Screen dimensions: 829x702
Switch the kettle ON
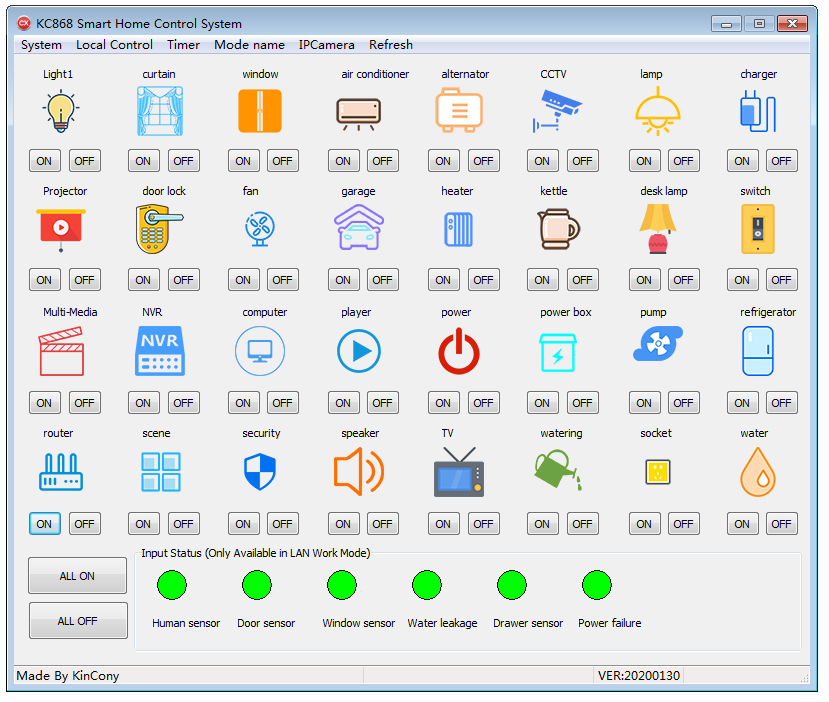tap(542, 280)
